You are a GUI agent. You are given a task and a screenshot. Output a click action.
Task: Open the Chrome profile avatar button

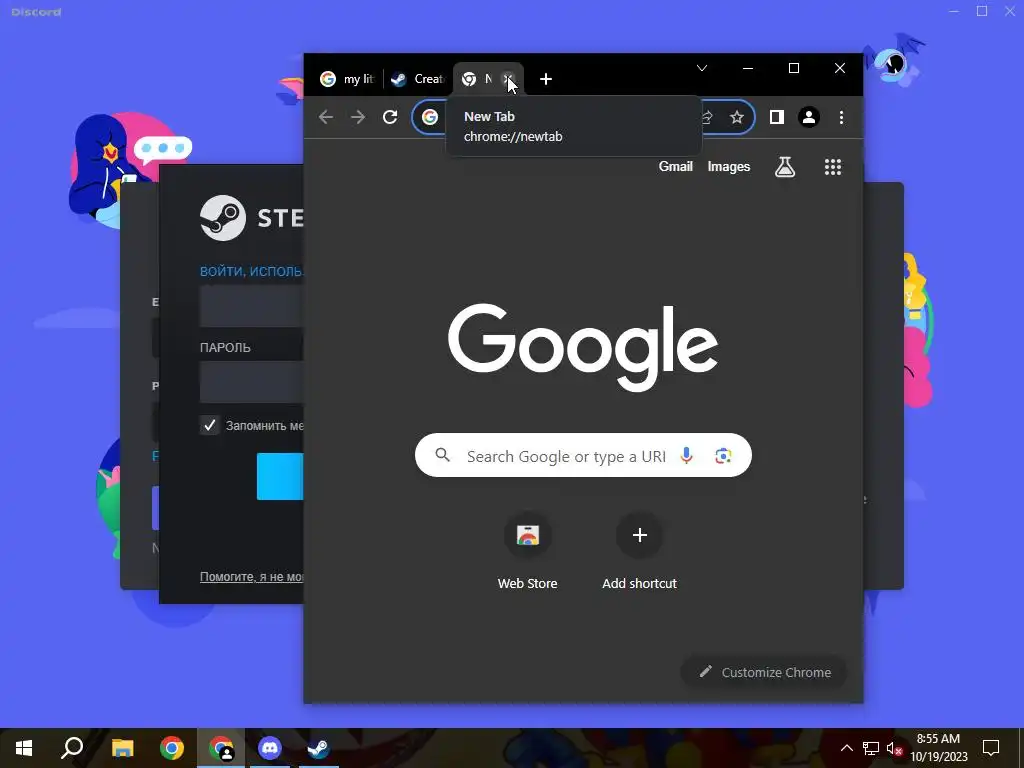click(x=808, y=118)
